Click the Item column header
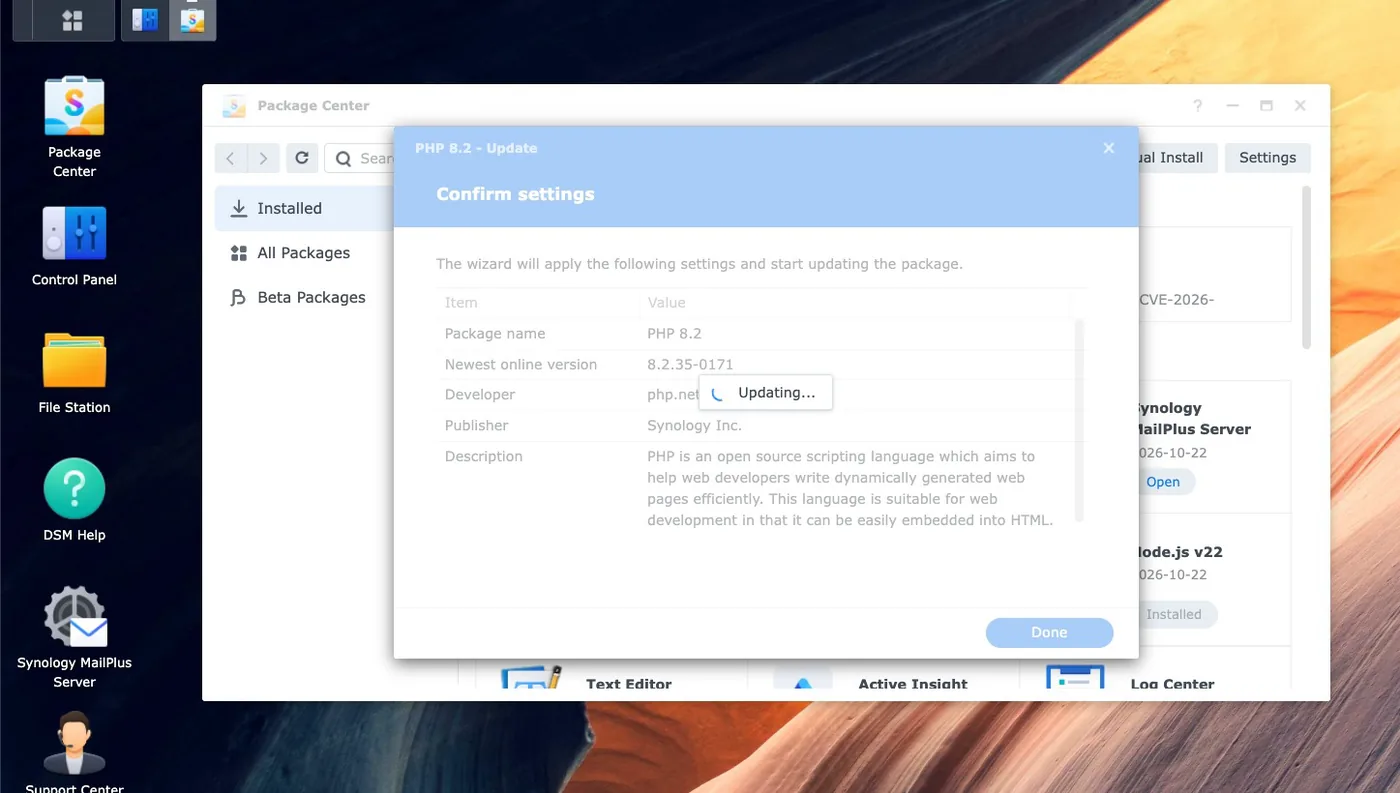Screen dimensions: 1400x793 coord(461,302)
